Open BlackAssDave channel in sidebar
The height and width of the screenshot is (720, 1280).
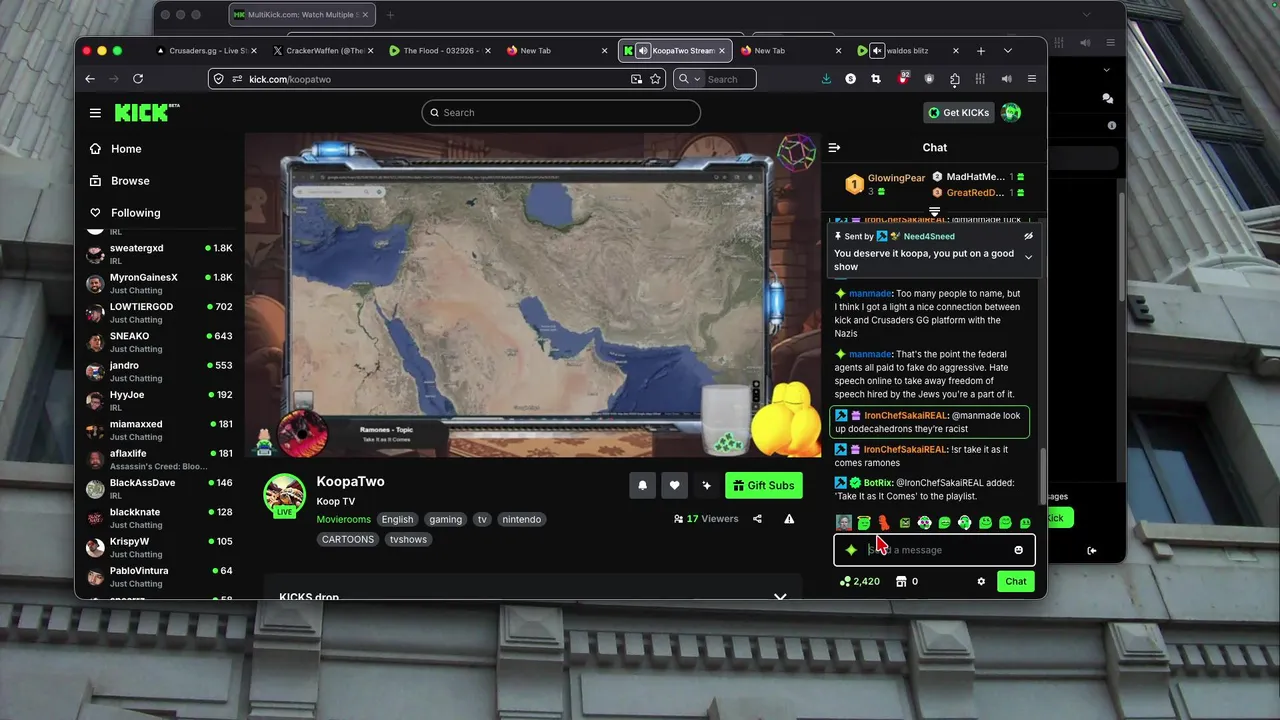point(160,489)
